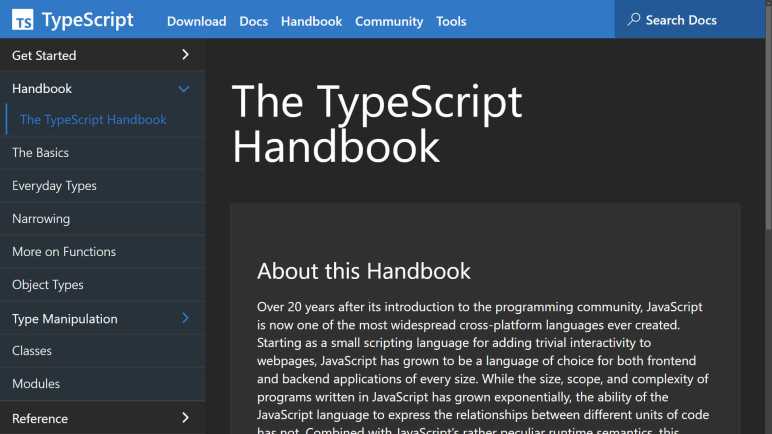
Task: Open the Docs navigation link
Action: [x=254, y=21]
